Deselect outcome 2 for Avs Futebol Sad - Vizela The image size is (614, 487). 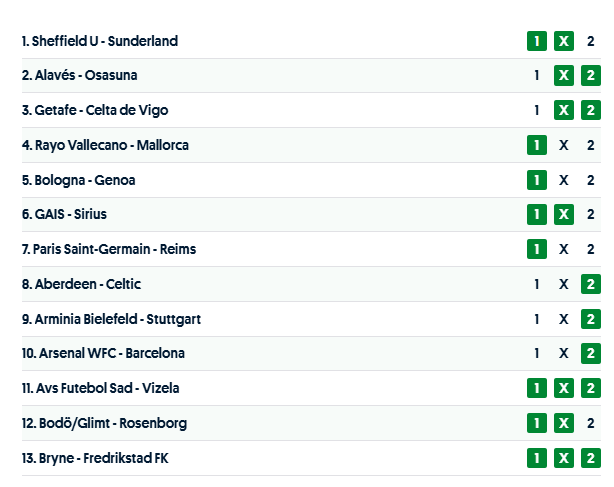[591, 388]
